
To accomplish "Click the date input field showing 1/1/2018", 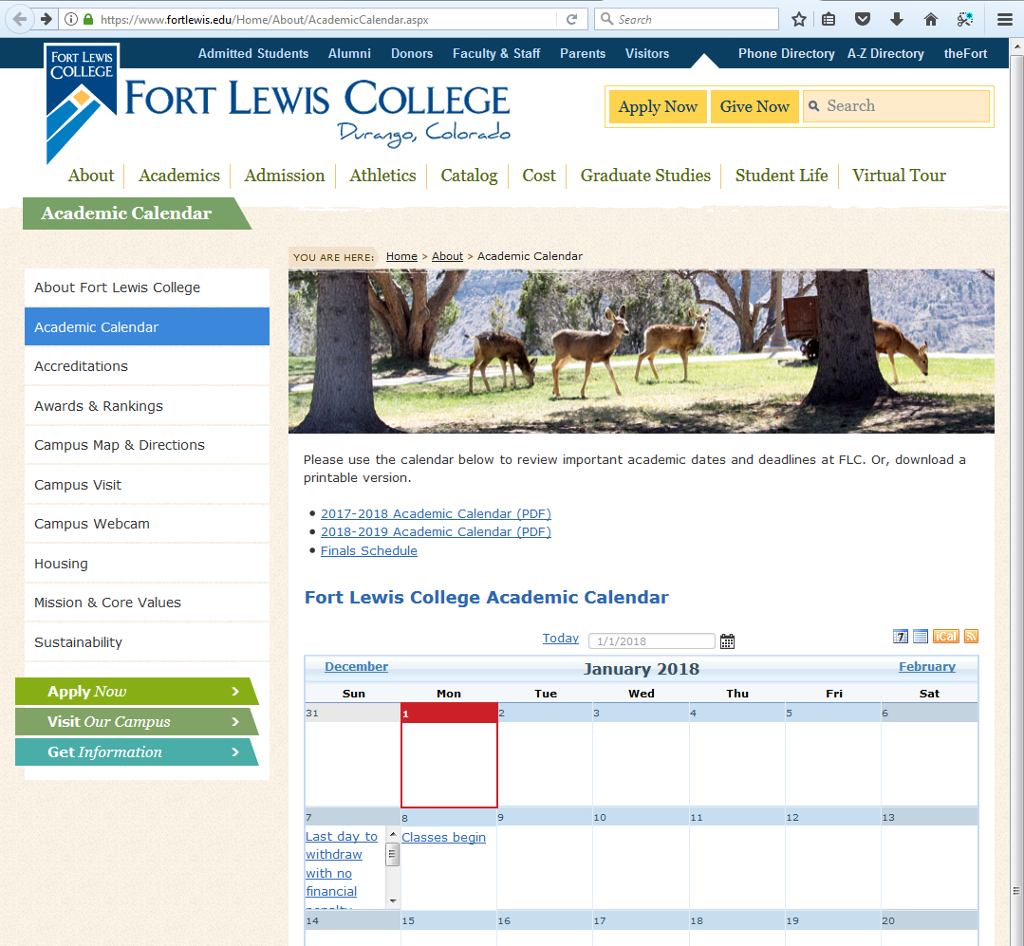I will 651,641.
